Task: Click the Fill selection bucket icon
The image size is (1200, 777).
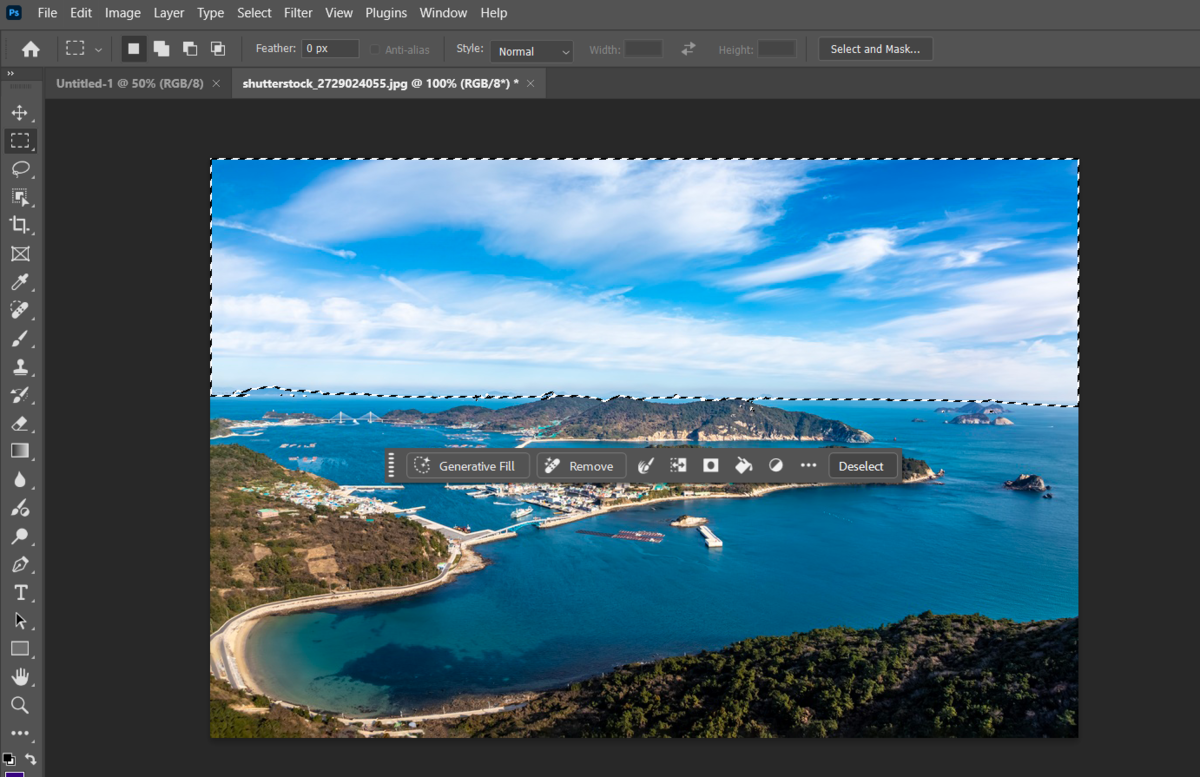Action: point(743,466)
